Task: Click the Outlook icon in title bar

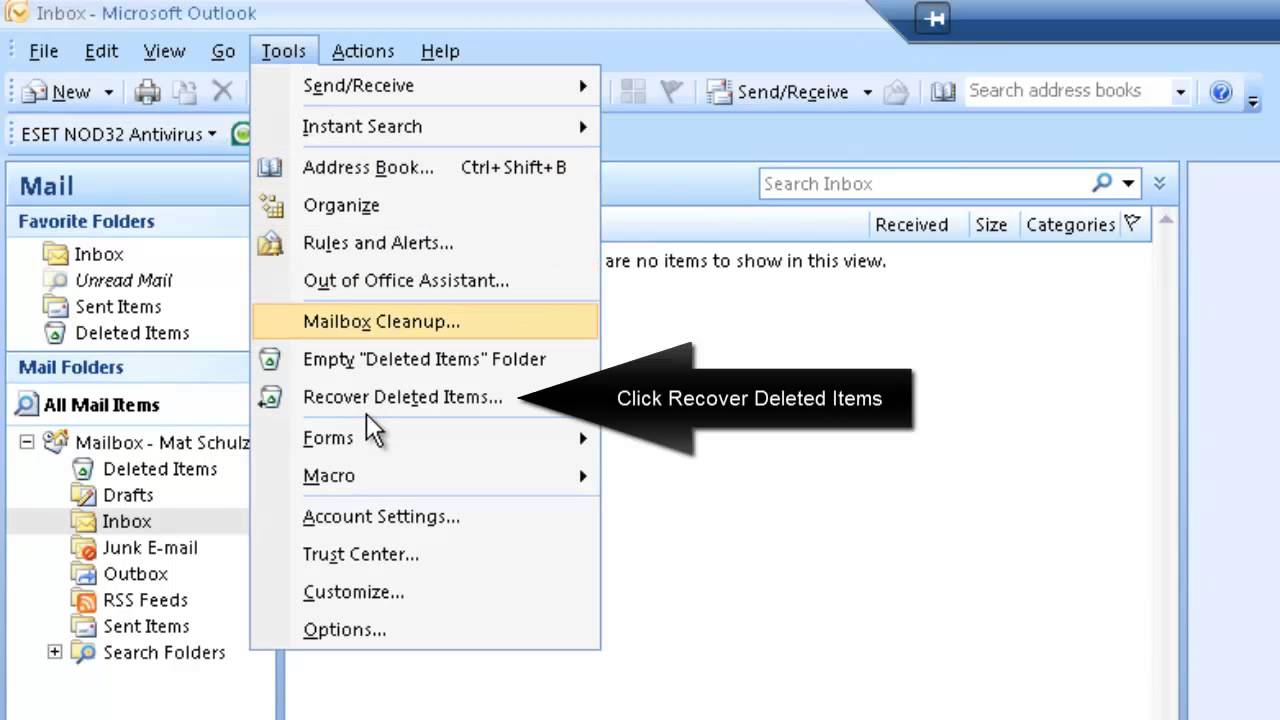Action: pos(16,13)
